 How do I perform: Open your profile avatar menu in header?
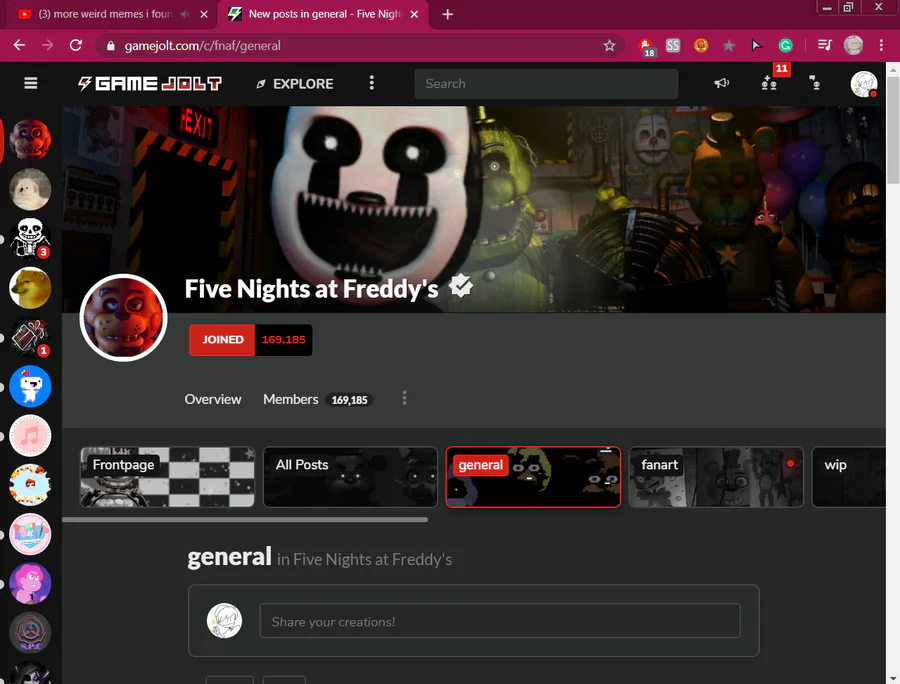(864, 84)
